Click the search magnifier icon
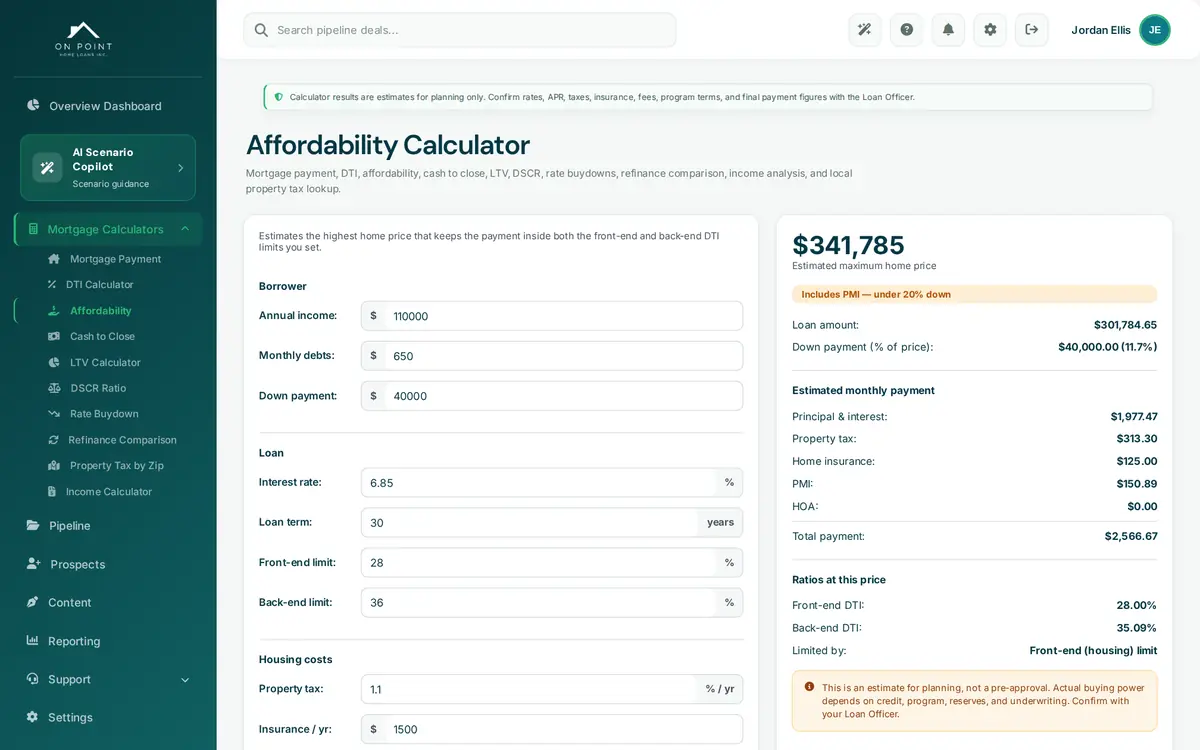 pyautogui.click(x=261, y=30)
